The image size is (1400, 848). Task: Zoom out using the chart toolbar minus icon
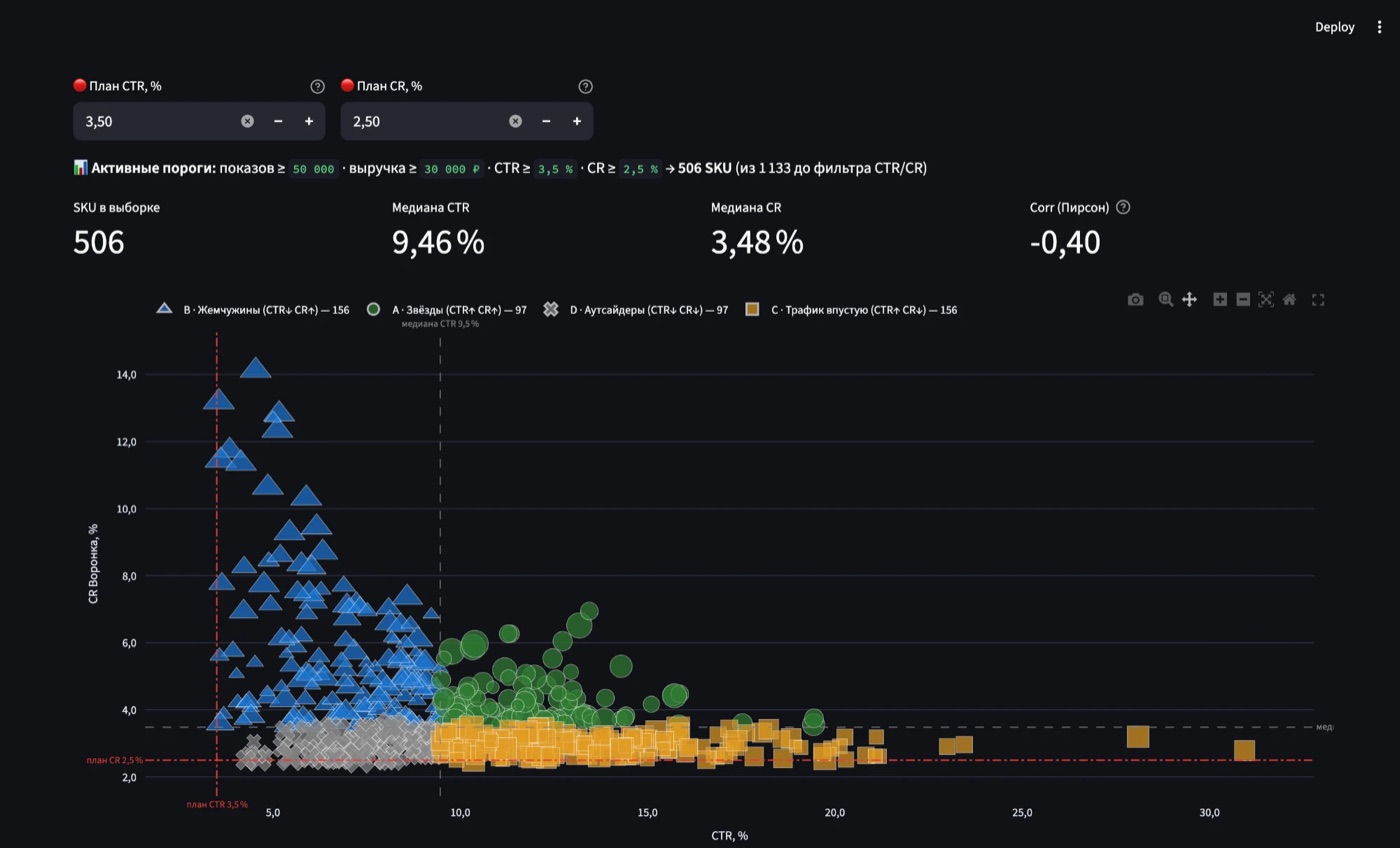point(1243,300)
